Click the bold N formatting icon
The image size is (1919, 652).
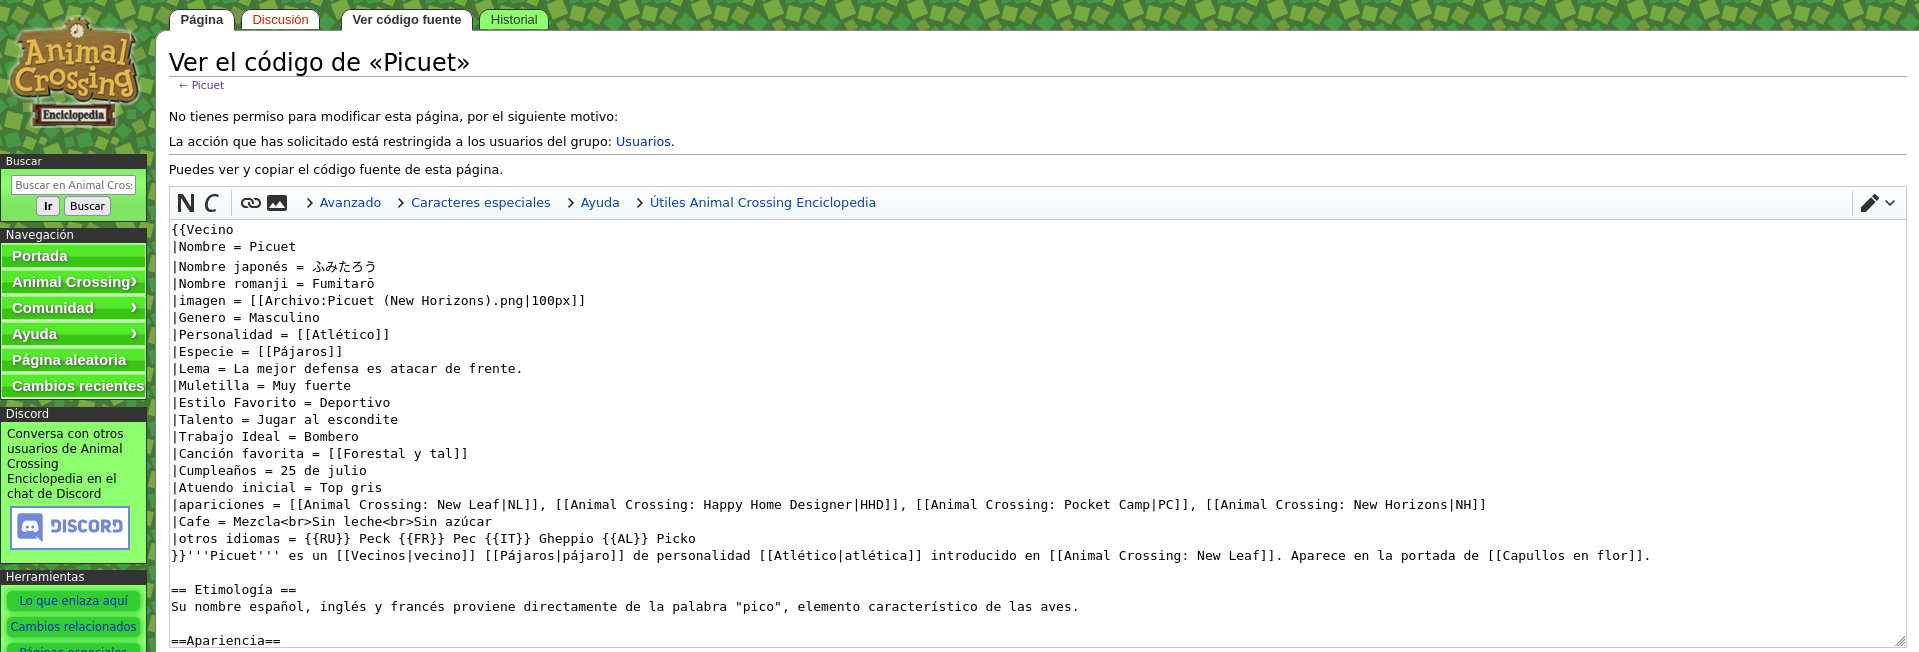pyautogui.click(x=186, y=203)
